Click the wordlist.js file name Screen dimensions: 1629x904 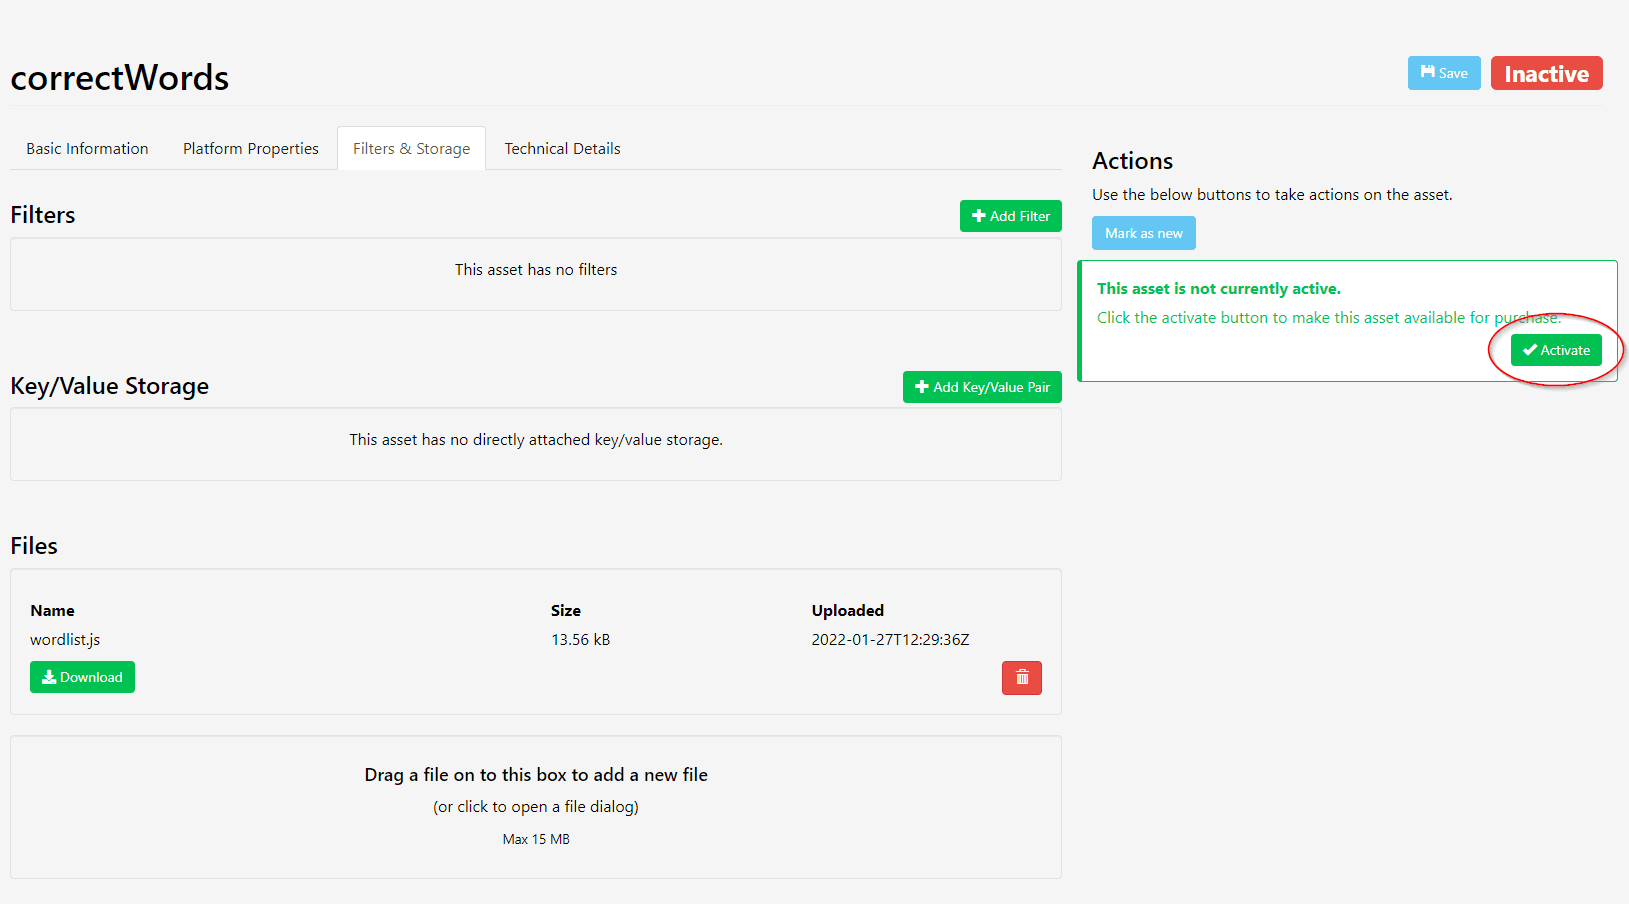click(65, 640)
